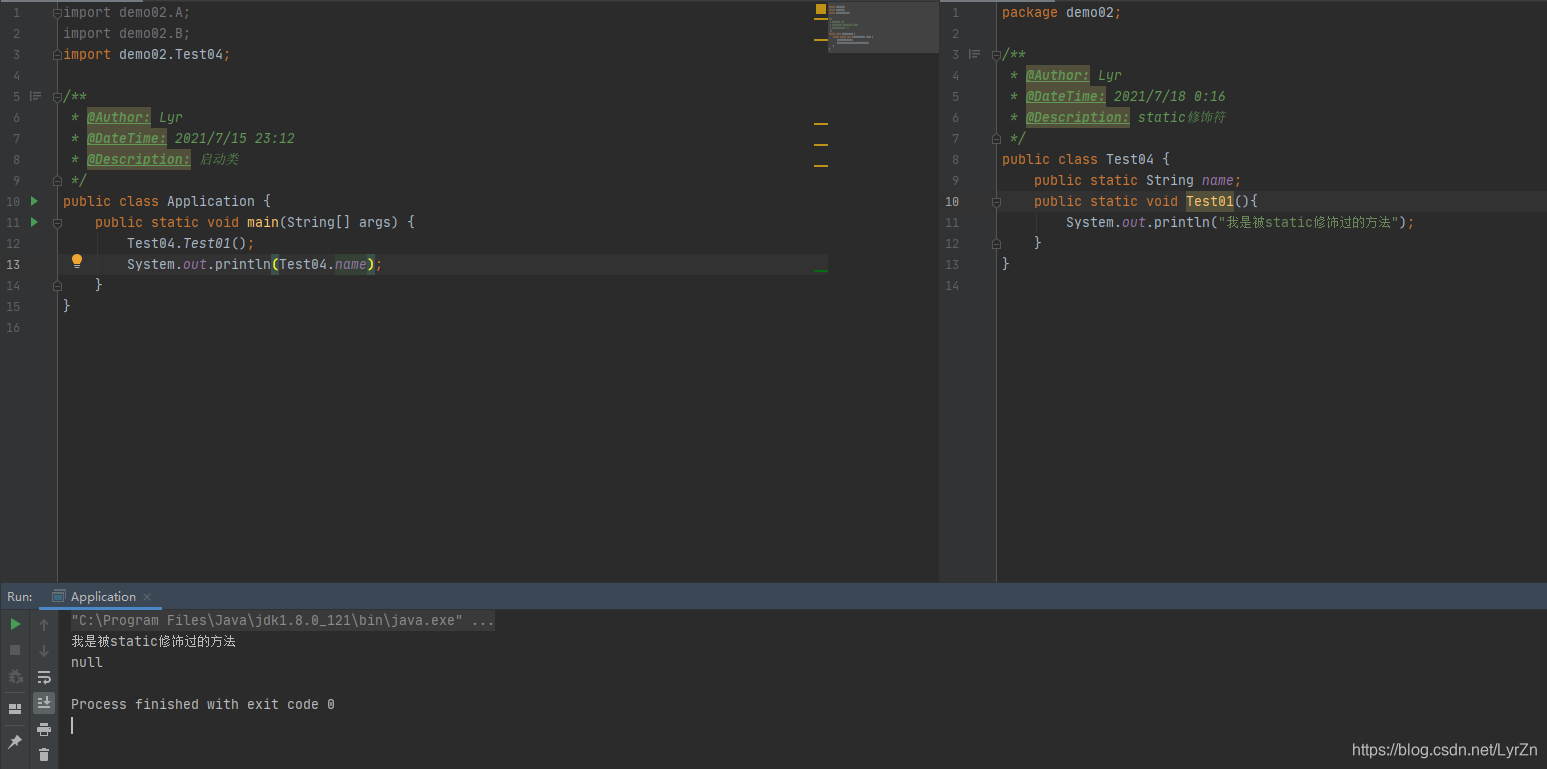Viewport: 1547px width, 769px height.
Task: Collapse Javadoc comment in Test04 file
Action: [x=996, y=54]
